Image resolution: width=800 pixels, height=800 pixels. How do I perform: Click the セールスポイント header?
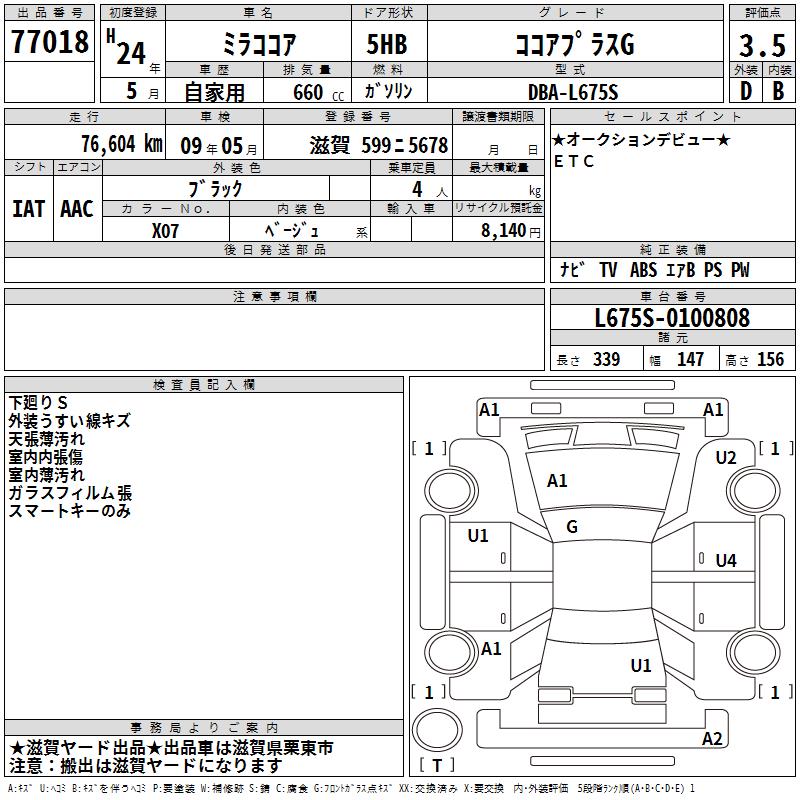pyautogui.click(x=672, y=116)
